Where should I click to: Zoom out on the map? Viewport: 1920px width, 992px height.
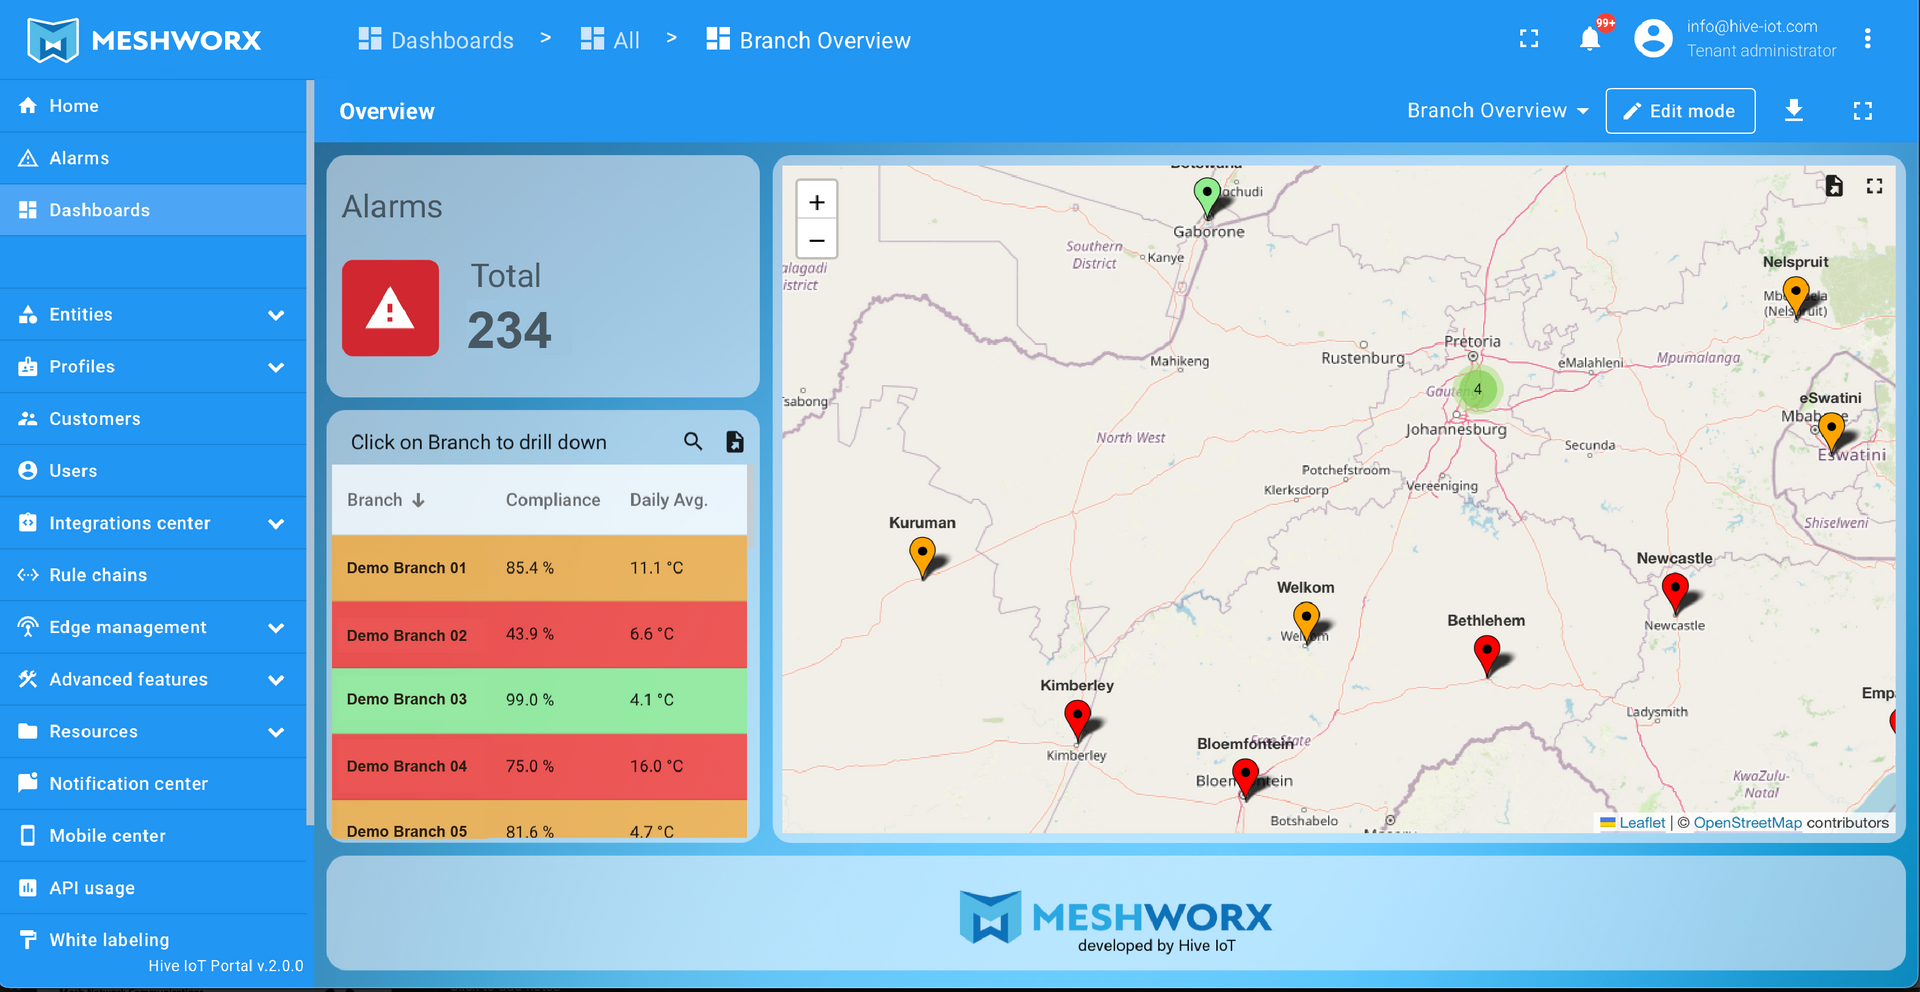(x=817, y=241)
